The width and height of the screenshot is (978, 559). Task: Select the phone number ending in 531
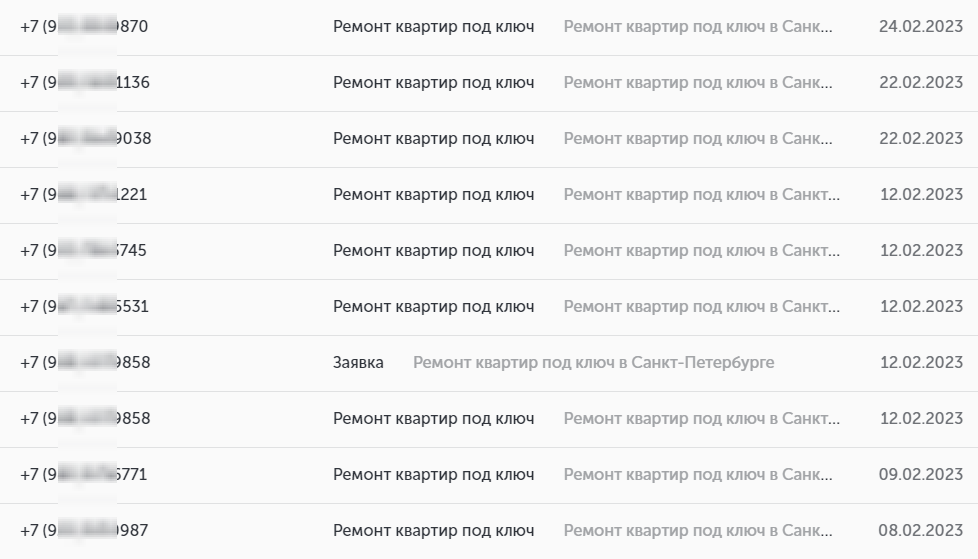pyautogui.click(x=84, y=307)
